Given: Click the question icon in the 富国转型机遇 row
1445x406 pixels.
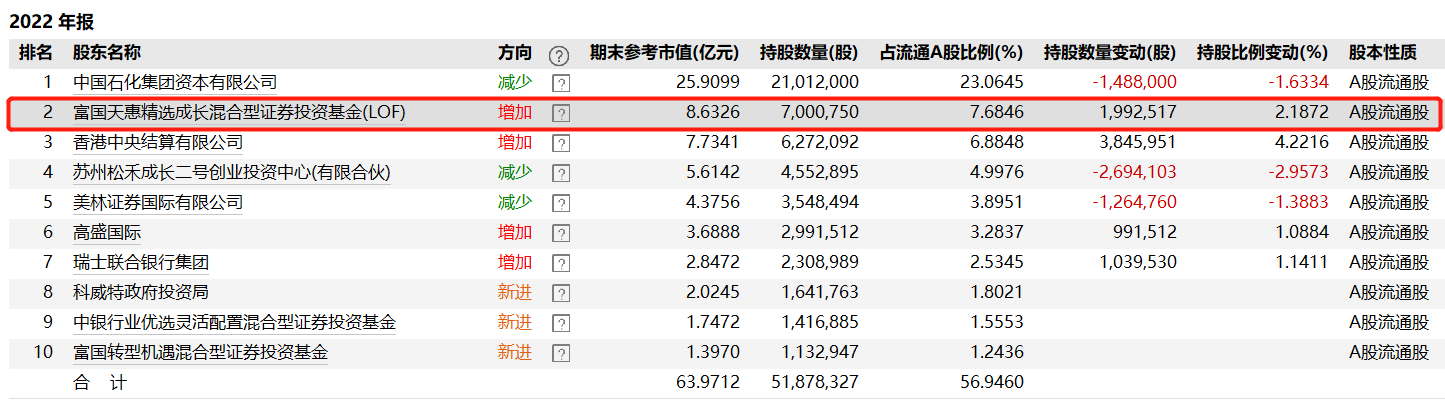Looking at the screenshot, I should [x=561, y=353].
